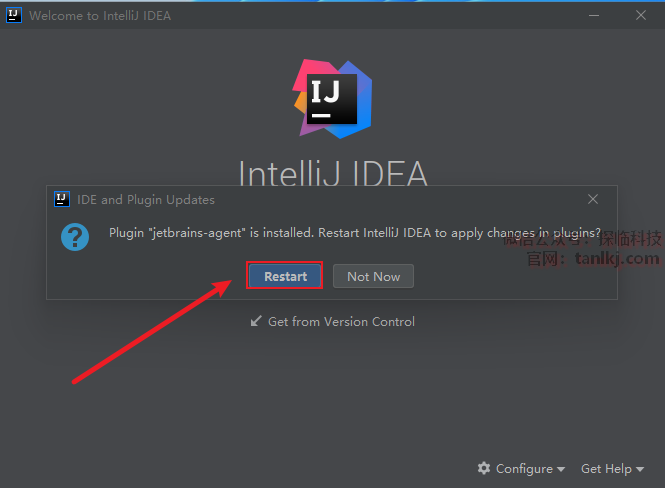
Task: Click the large IntelliJ IDEA logo
Action: [333, 98]
